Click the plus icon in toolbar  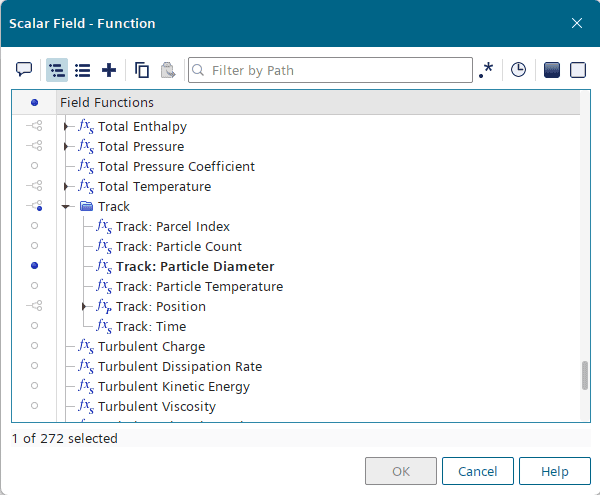coord(109,70)
